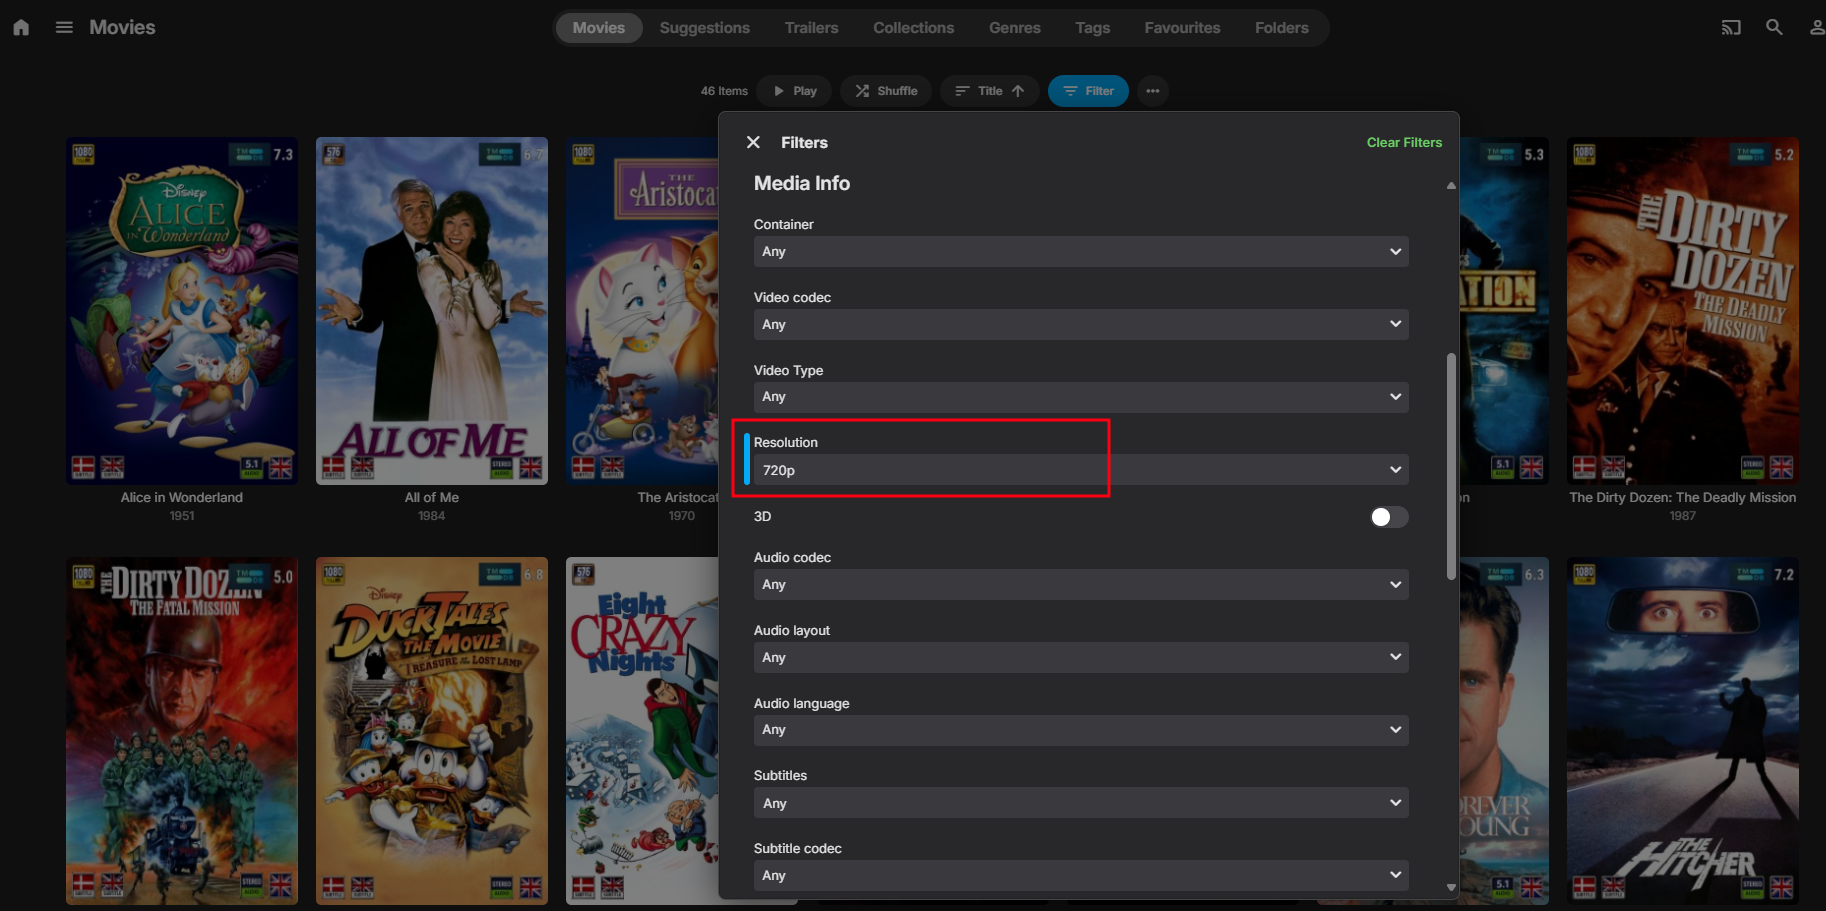Open the Alice in Wonderland poster

[182, 311]
